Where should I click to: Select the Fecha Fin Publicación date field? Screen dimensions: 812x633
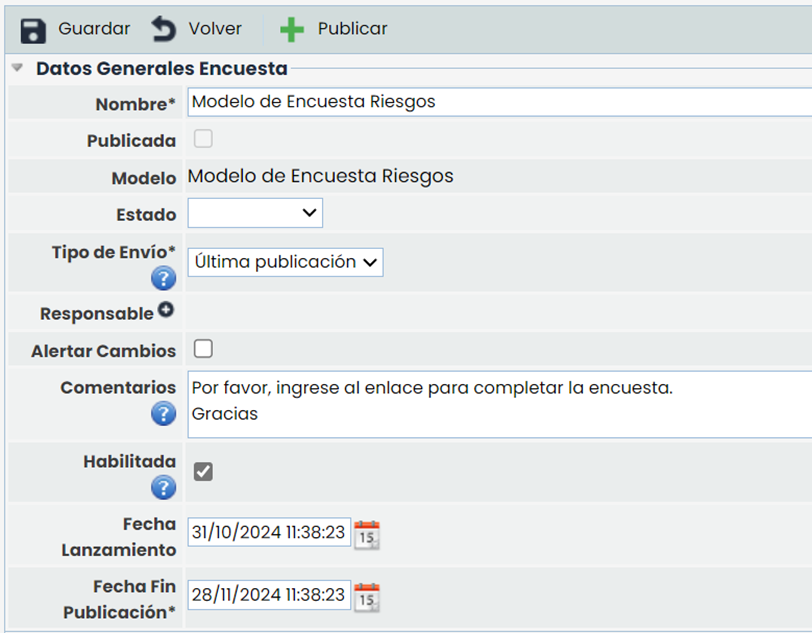click(x=268, y=594)
